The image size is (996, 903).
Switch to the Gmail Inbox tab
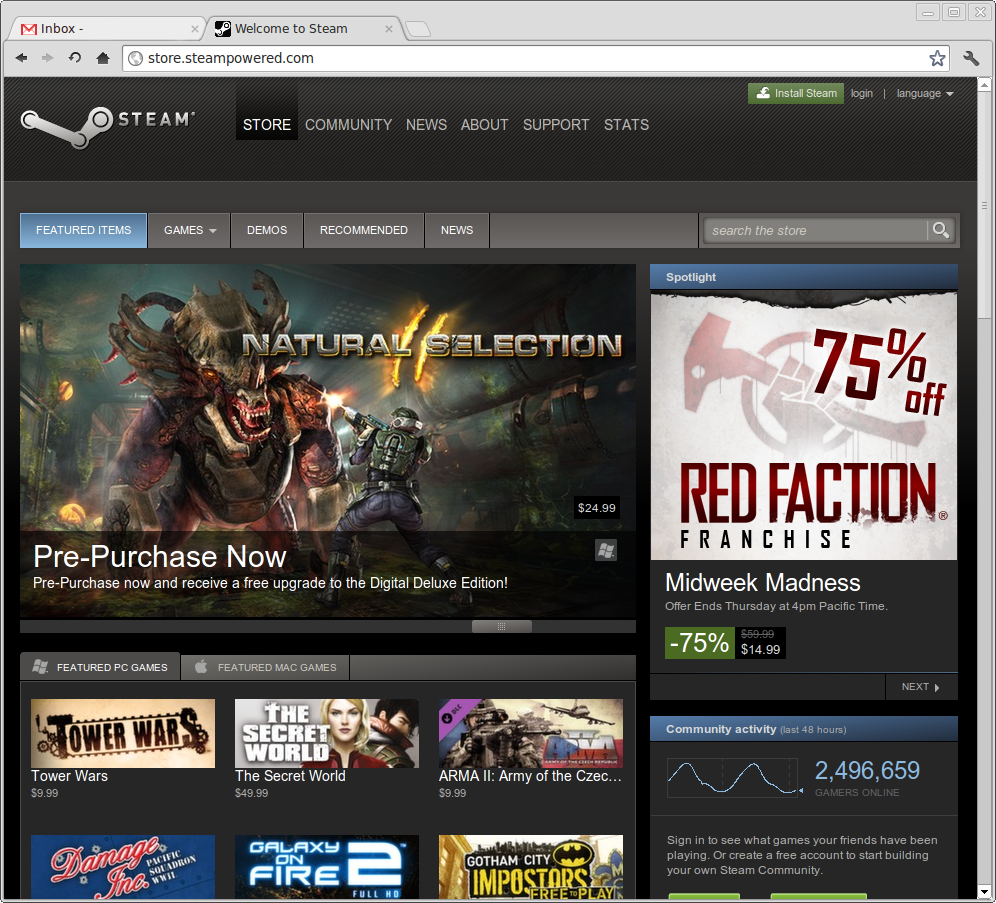click(108, 29)
